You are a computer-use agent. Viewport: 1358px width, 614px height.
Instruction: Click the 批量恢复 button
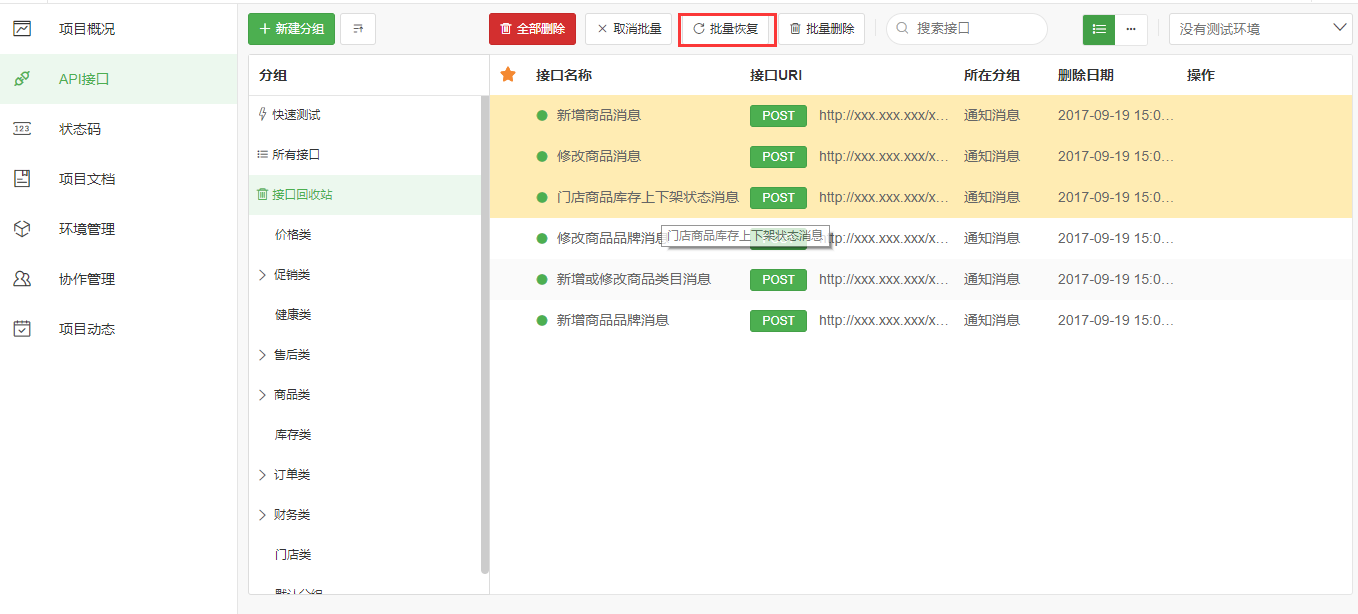727,29
